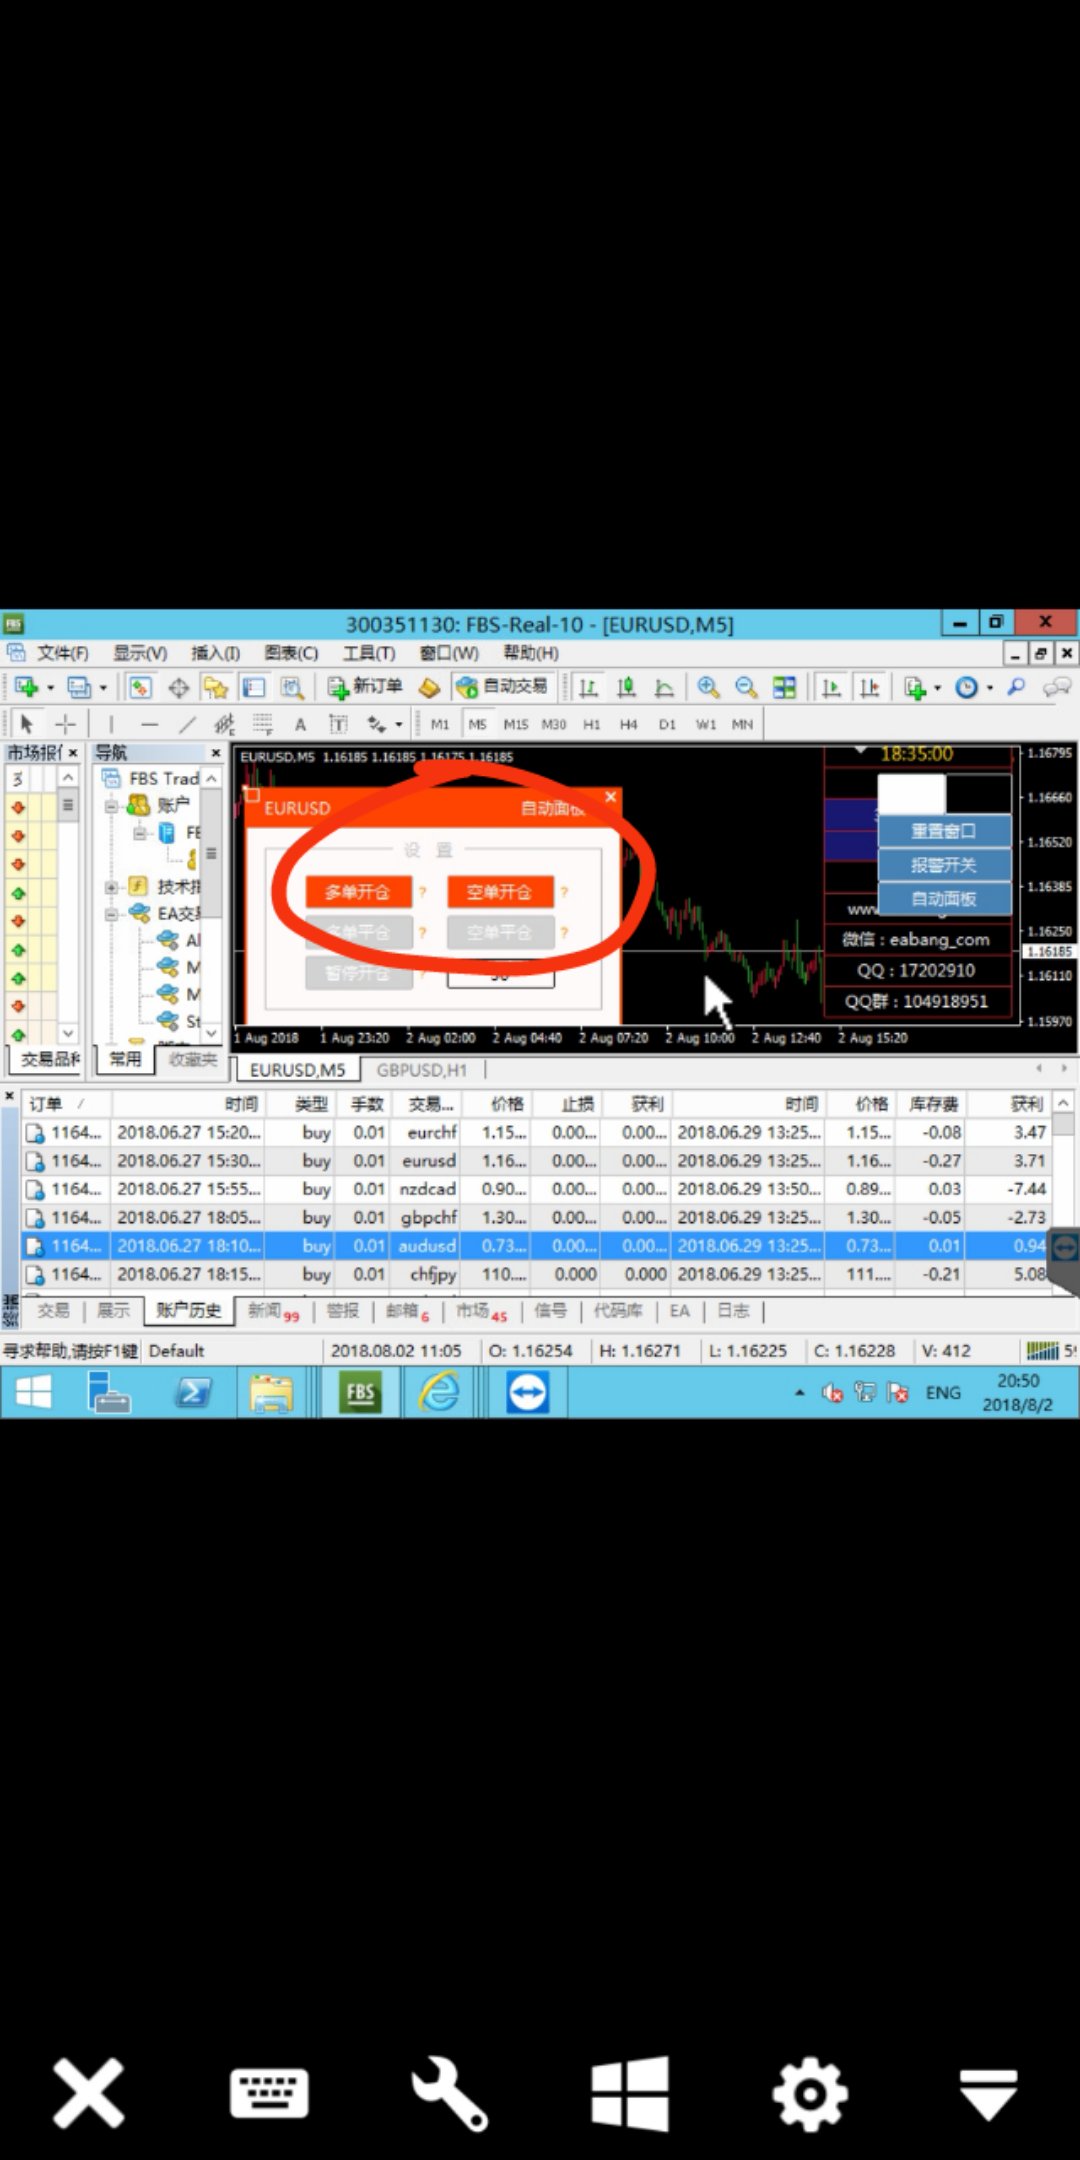Open PowerShell from the taskbar
This screenshot has width=1080, height=2160.
193,1392
